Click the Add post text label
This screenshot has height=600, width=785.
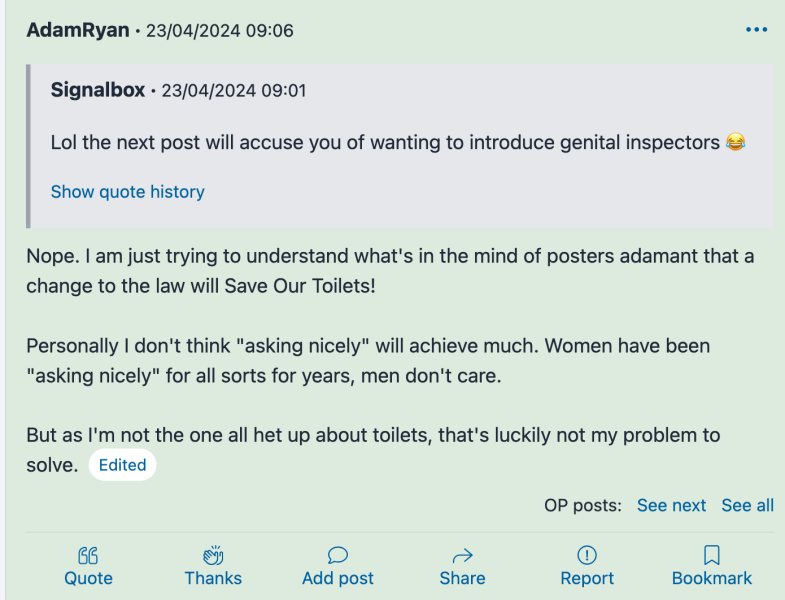click(338, 578)
